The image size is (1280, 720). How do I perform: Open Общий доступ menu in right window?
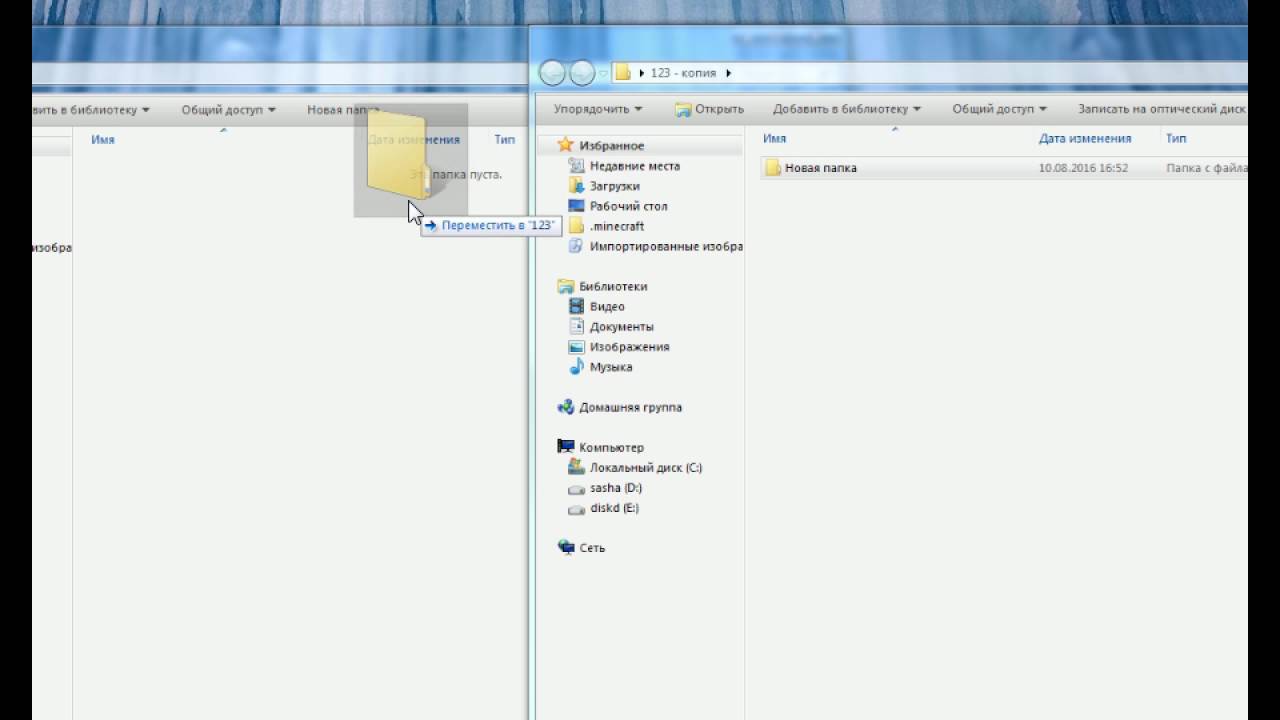(999, 109)
